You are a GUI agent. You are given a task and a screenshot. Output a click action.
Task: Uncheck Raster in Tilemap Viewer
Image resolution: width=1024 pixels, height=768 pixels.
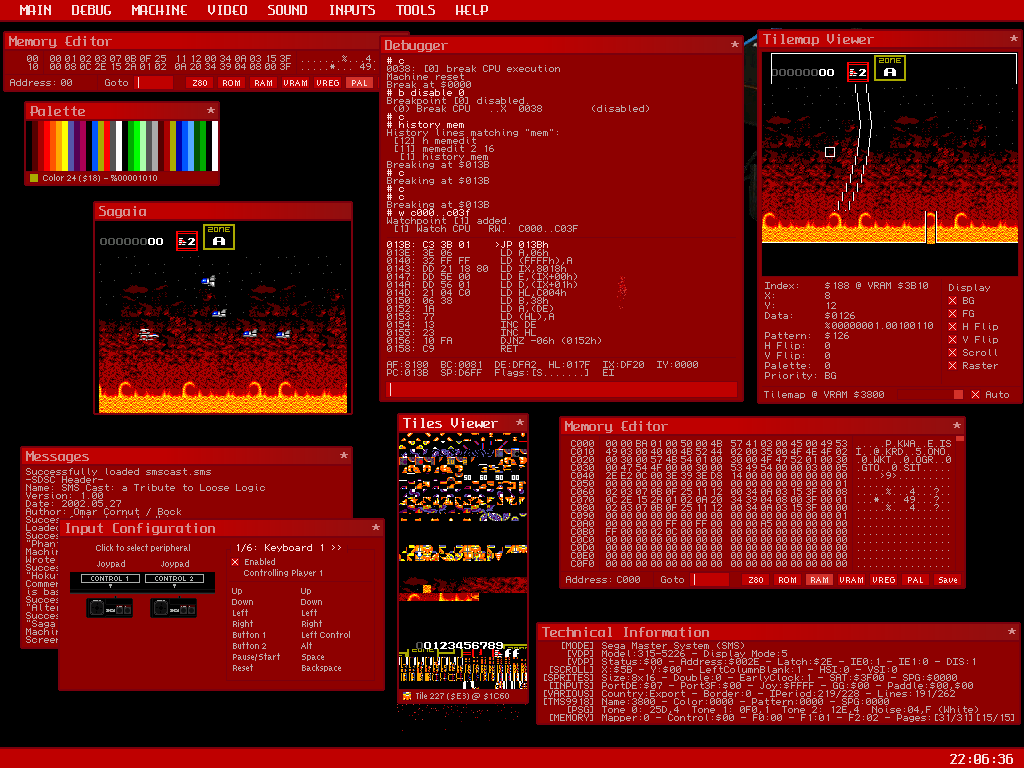tap(953, 366)
